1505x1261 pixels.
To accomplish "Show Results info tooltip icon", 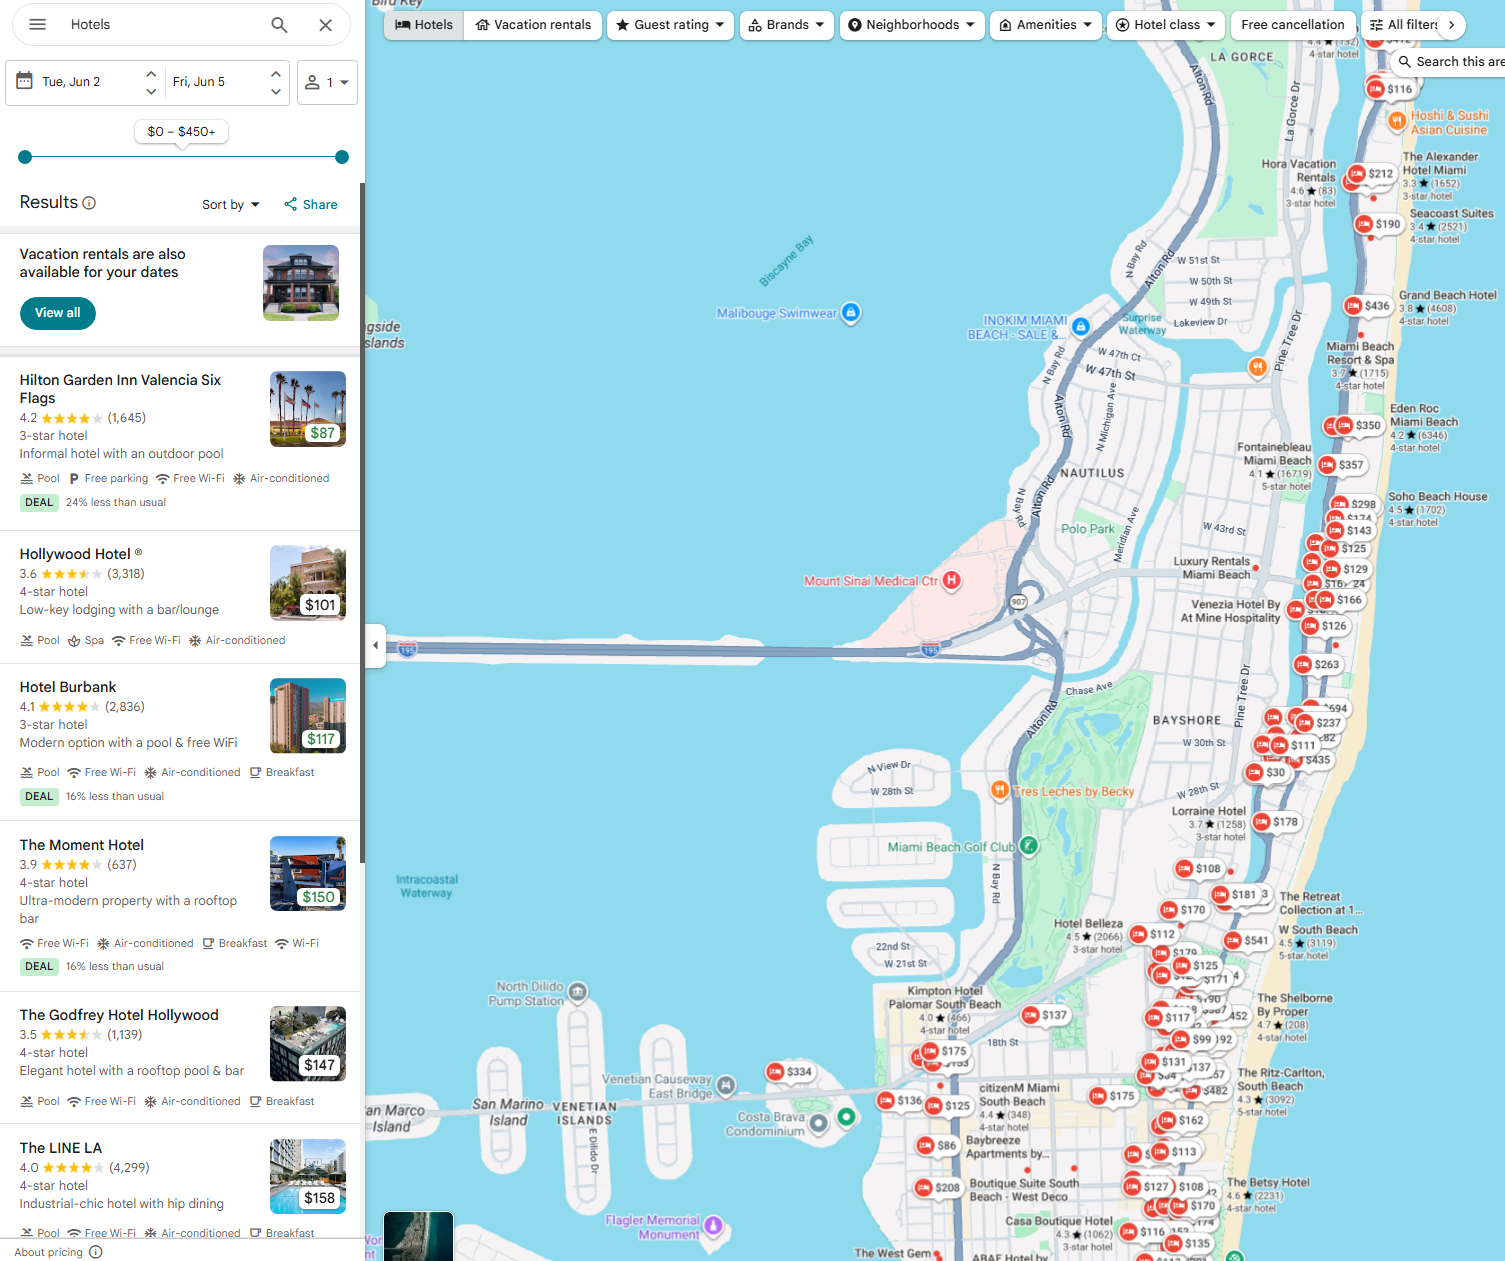I will pos(89,203).
